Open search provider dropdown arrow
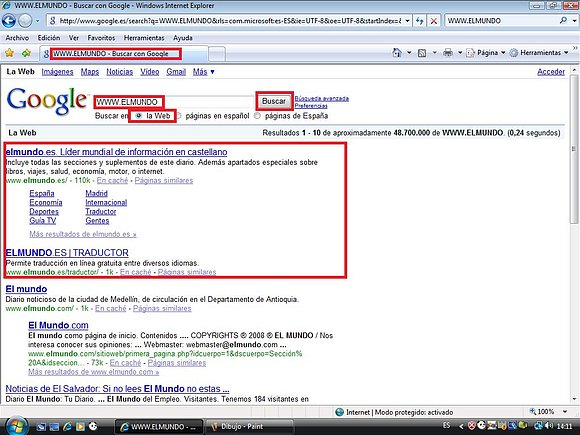This screenshot has width=580, height=435. tap(574, 21)
